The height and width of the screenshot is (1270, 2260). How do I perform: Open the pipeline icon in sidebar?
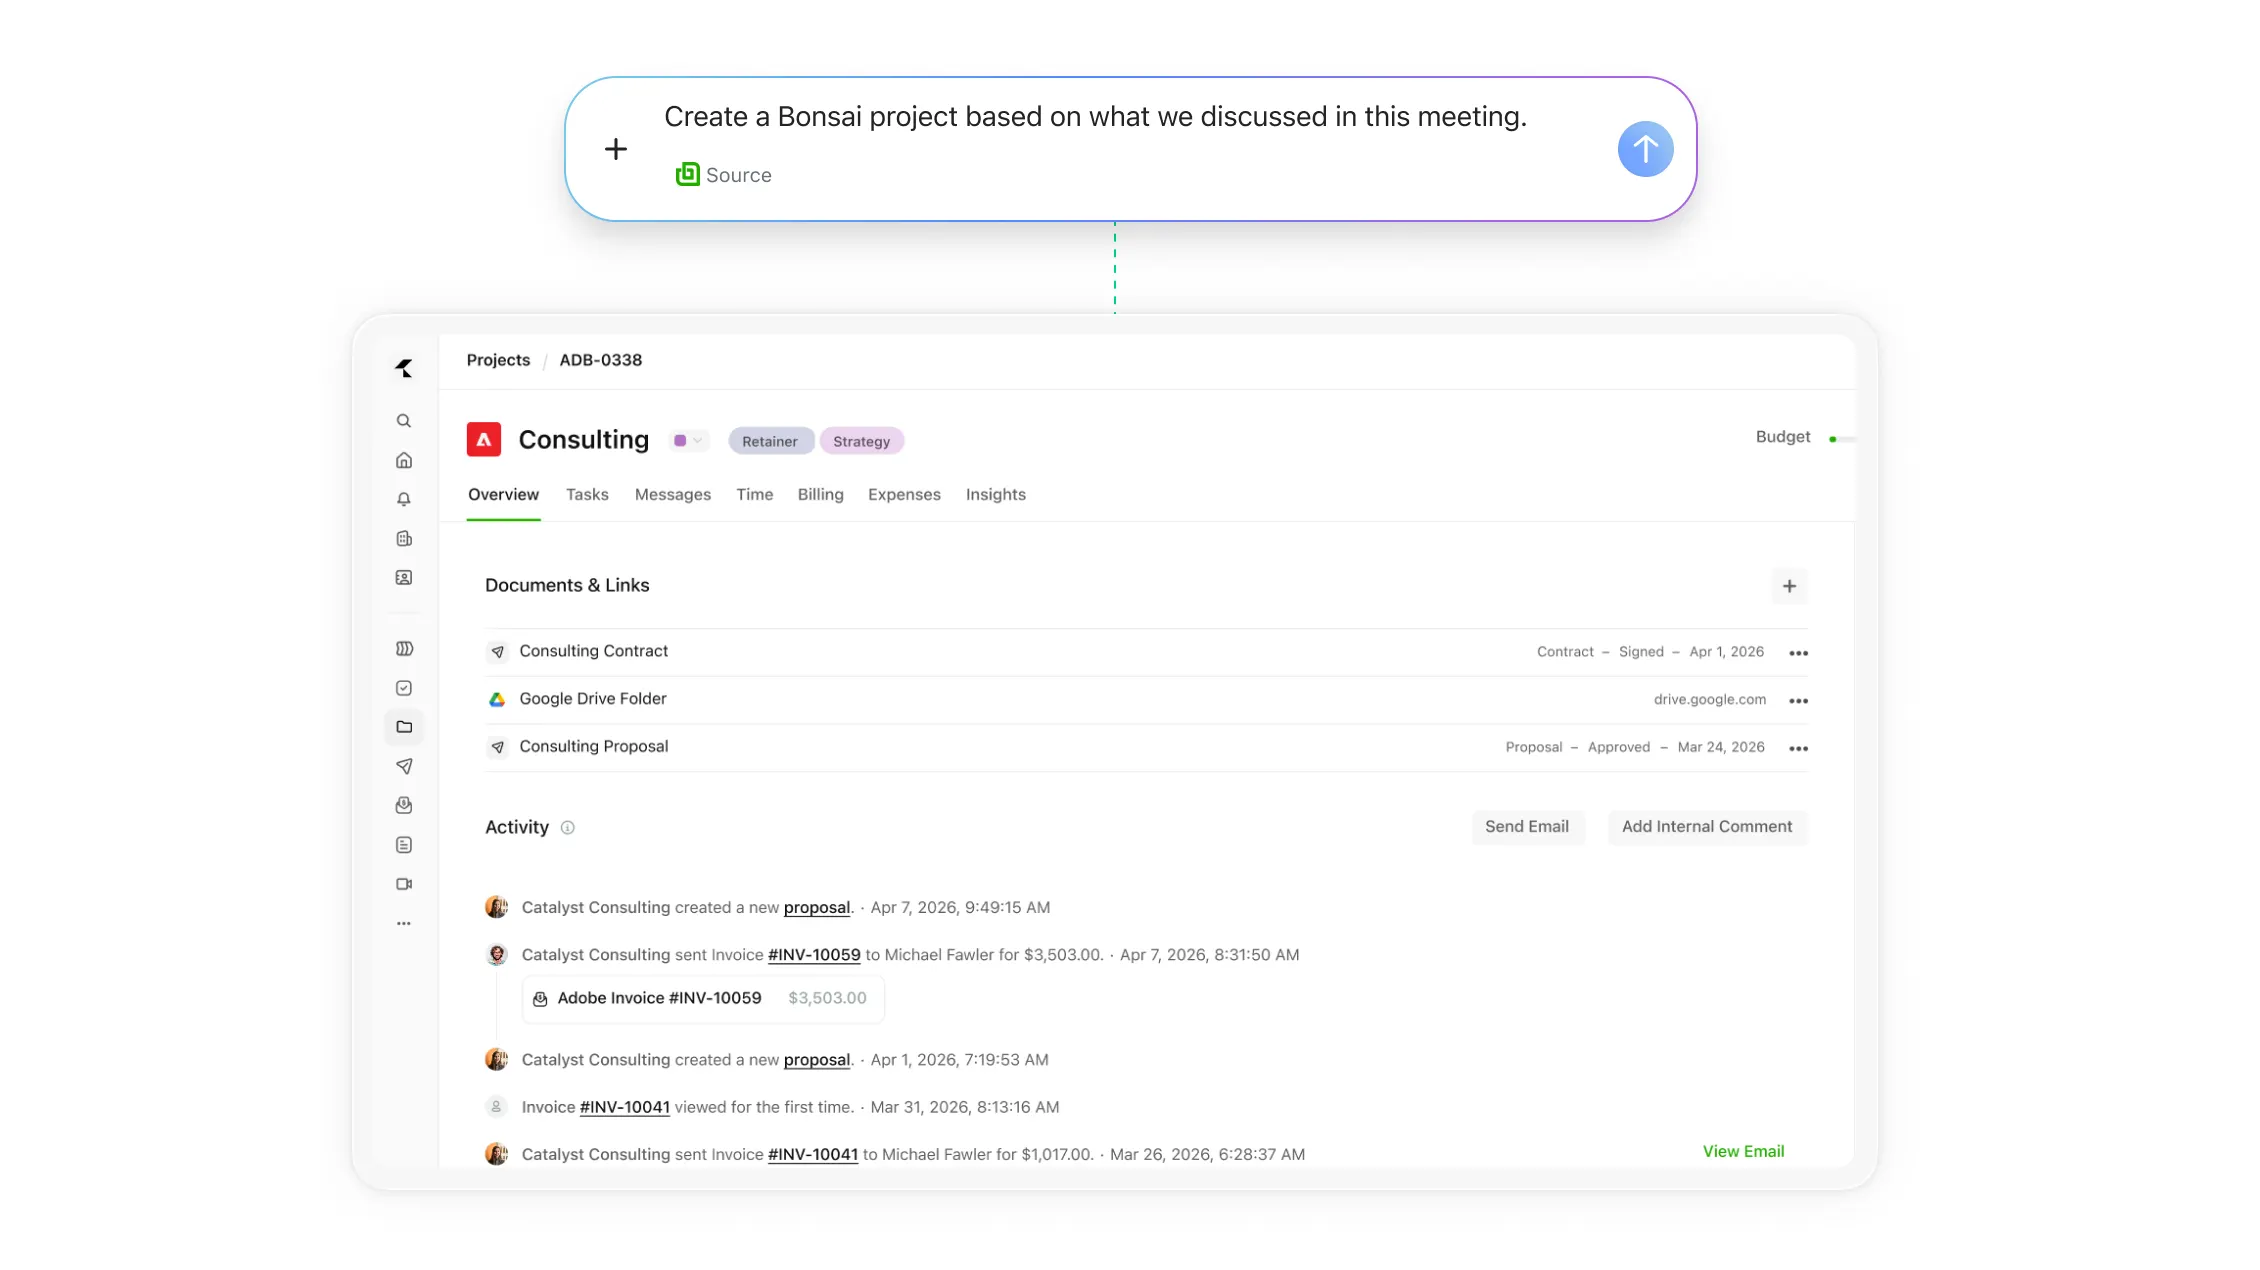404,649
